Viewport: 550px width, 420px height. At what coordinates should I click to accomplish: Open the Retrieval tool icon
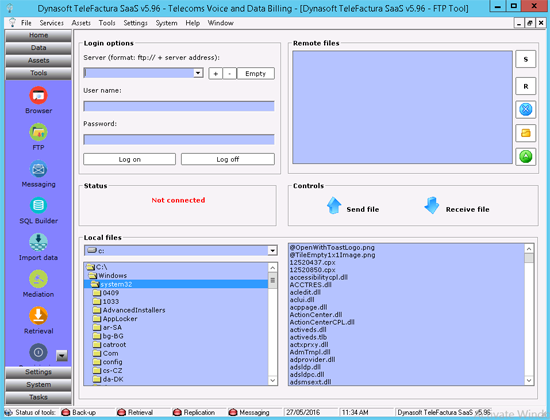coord(38,316)
